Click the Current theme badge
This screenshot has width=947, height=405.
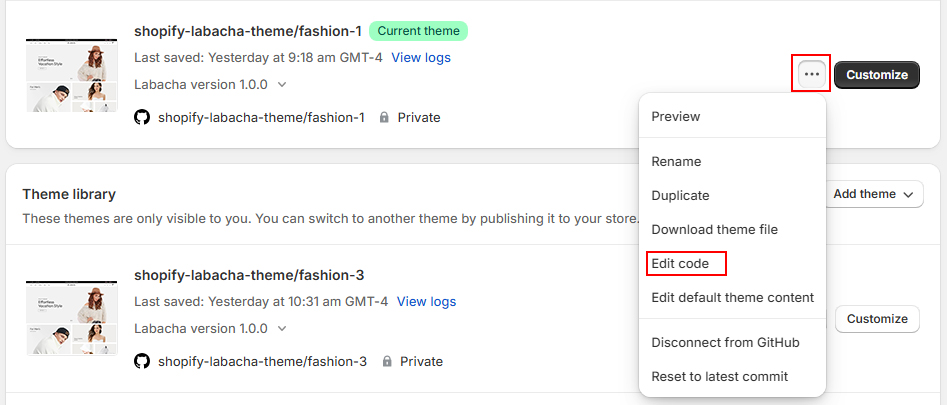tap(419, 31)
